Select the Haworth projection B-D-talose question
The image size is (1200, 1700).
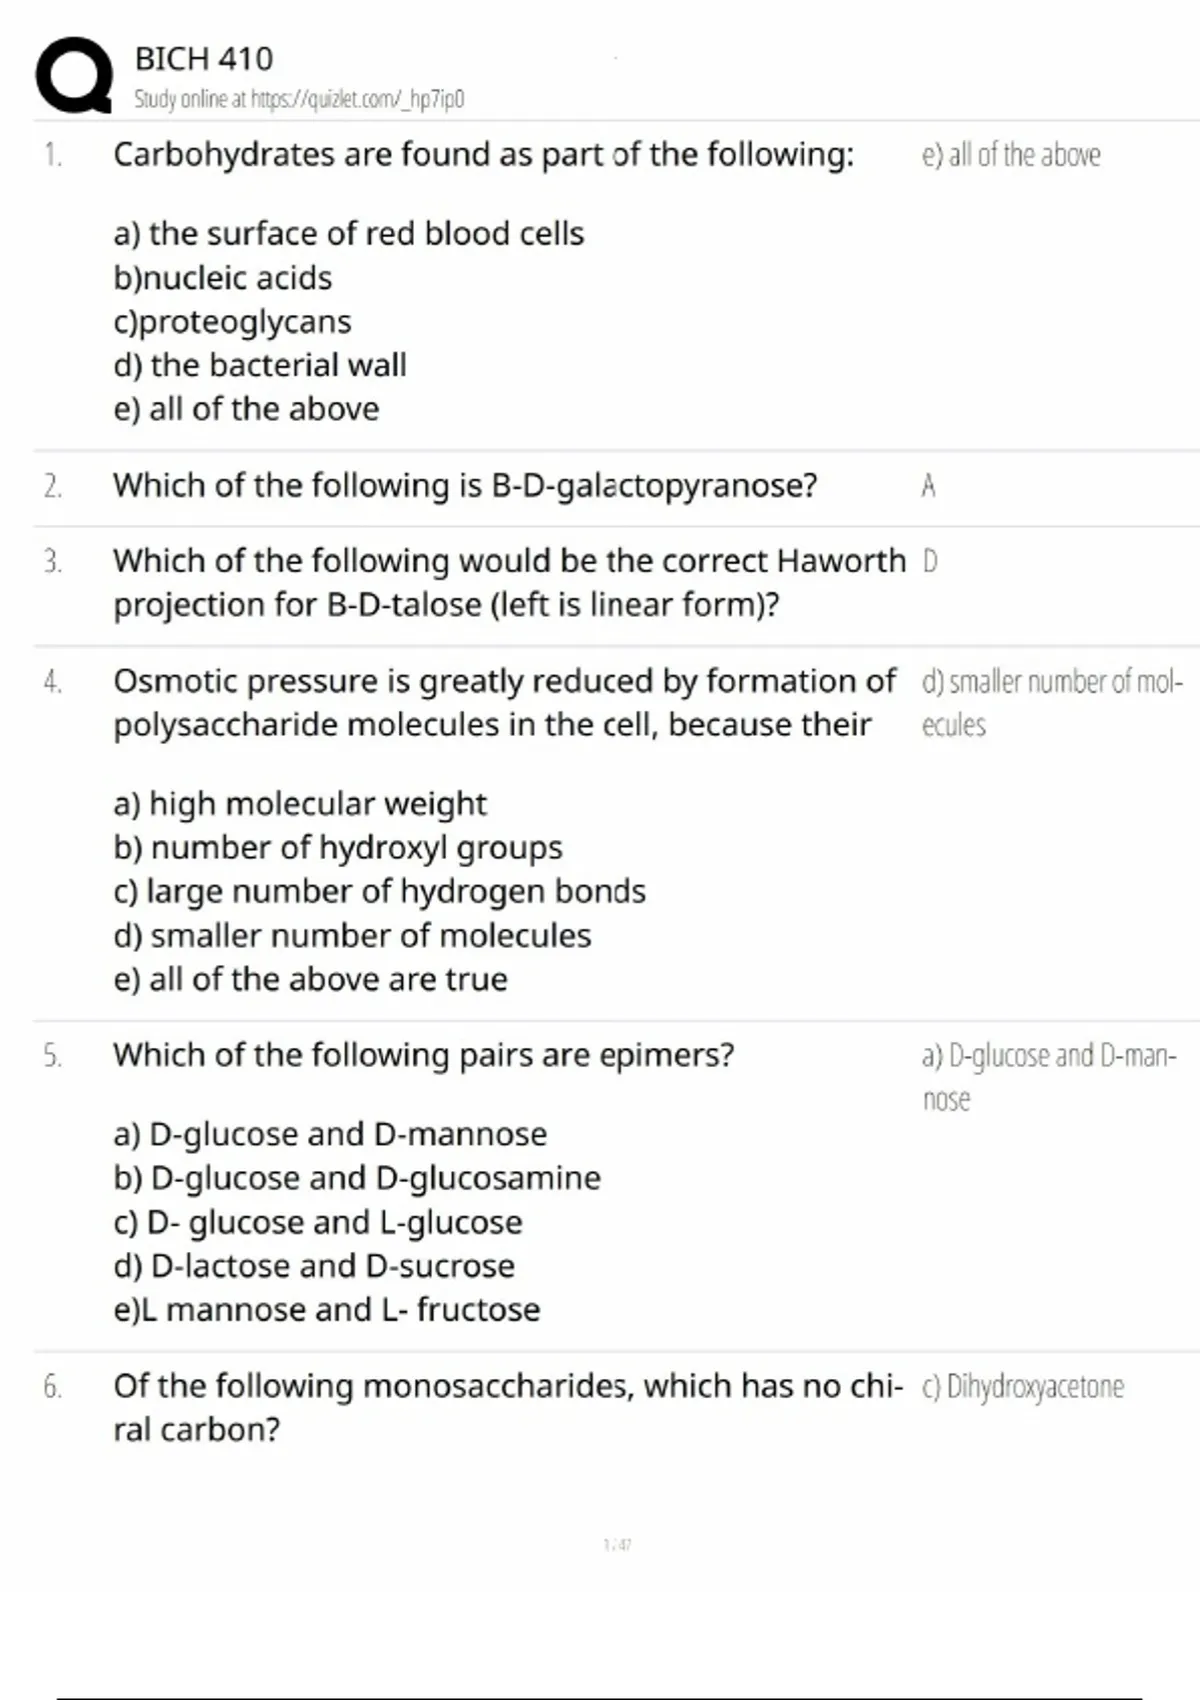point(508,582)
